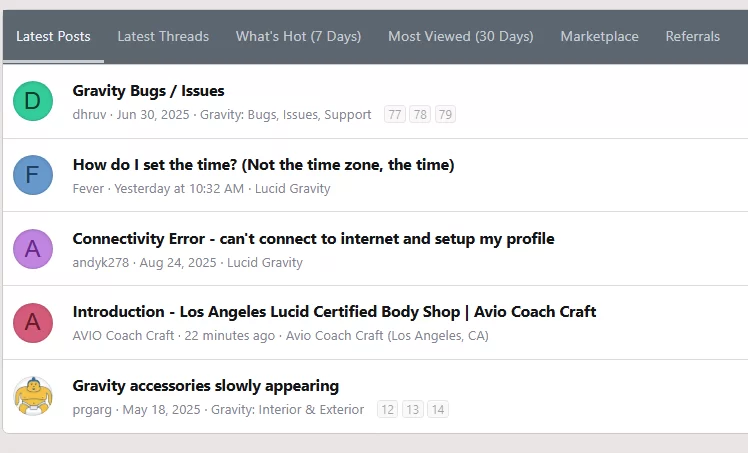Open andyk278's purple A avatar
The image size is (748, 453).
[33, 249]
